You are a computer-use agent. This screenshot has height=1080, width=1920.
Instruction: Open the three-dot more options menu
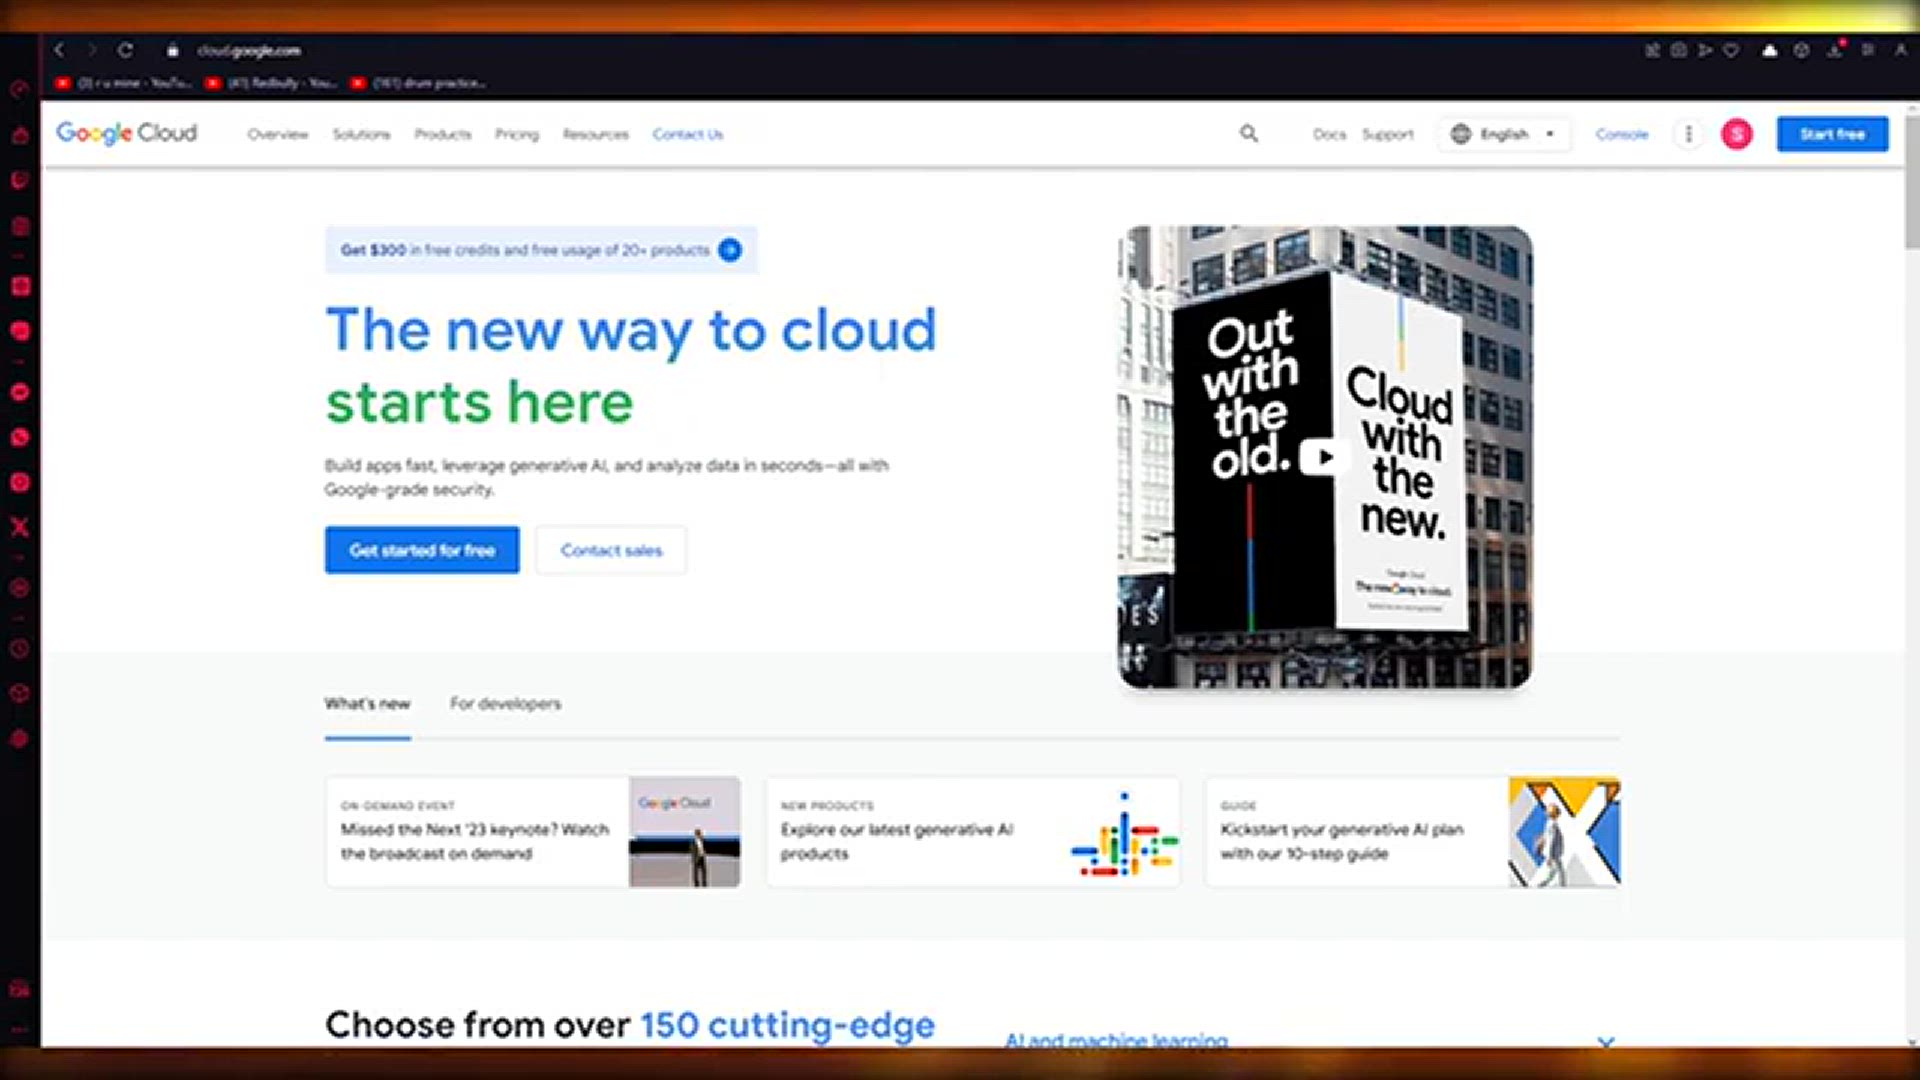(x=1688, y=133)
